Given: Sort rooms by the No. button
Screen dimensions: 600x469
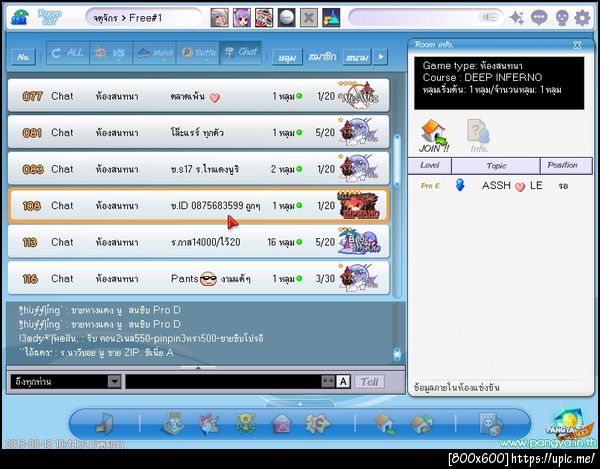Looking at the screenshot, I should pyautogui.click(x=24, y=57).
